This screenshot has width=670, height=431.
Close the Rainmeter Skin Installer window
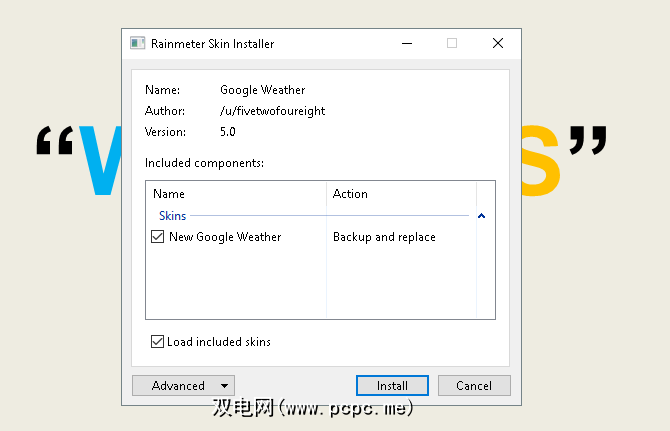(x=498, y=43)
